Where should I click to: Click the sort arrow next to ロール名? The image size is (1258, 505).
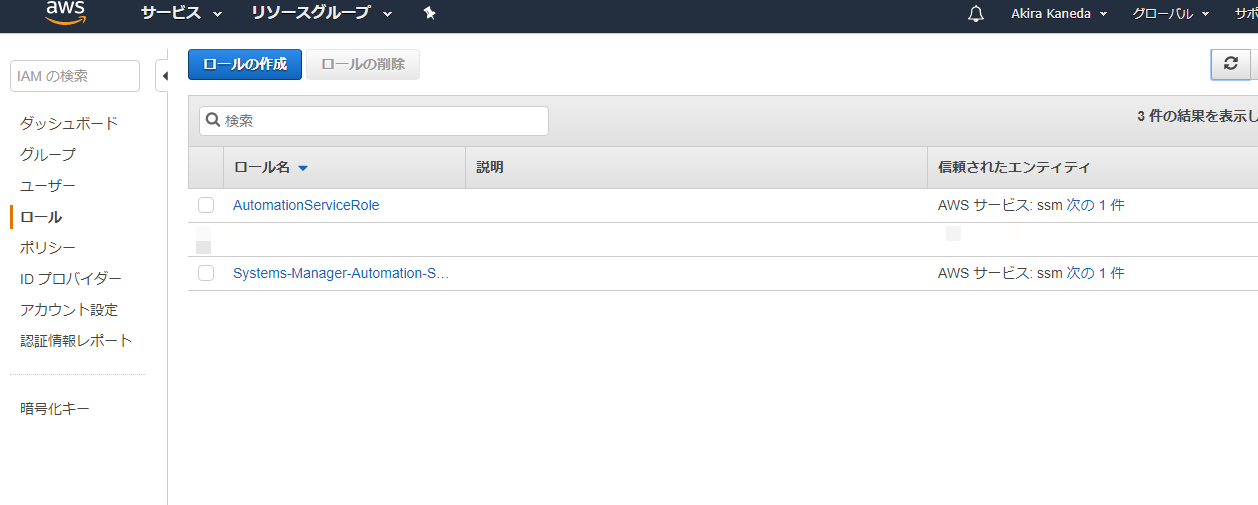(303, 168)
